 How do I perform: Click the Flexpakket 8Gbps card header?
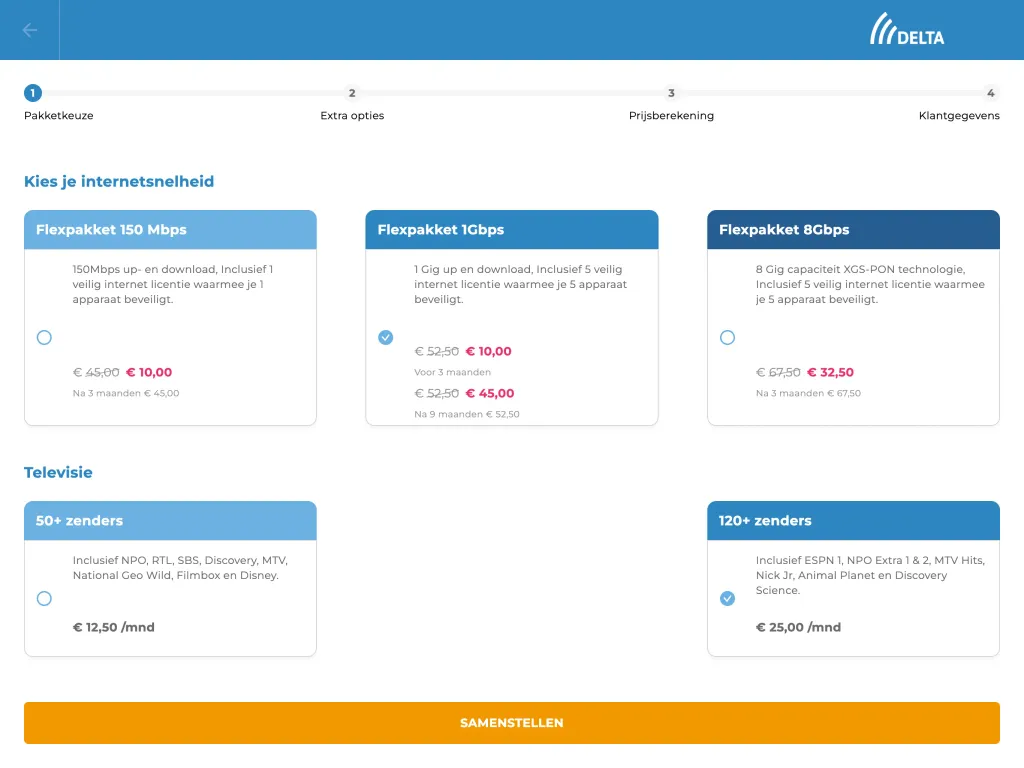pos(853,230)
